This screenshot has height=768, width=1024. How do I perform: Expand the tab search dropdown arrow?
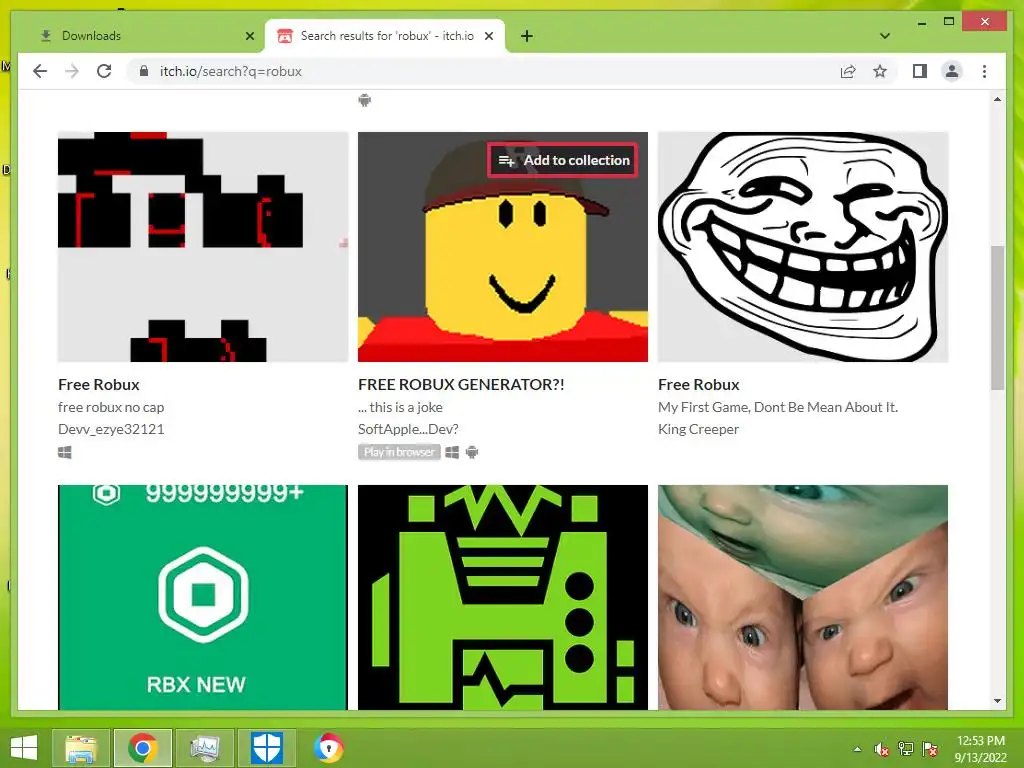click(x=885, y=36)
